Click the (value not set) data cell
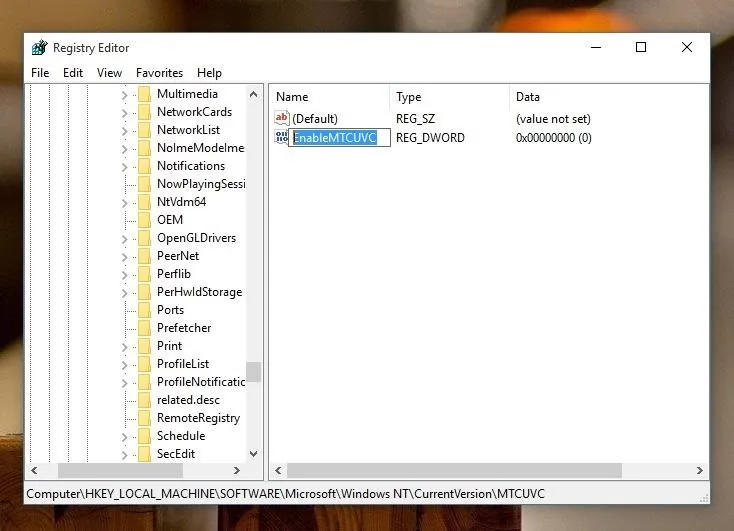 pos(553,119)
